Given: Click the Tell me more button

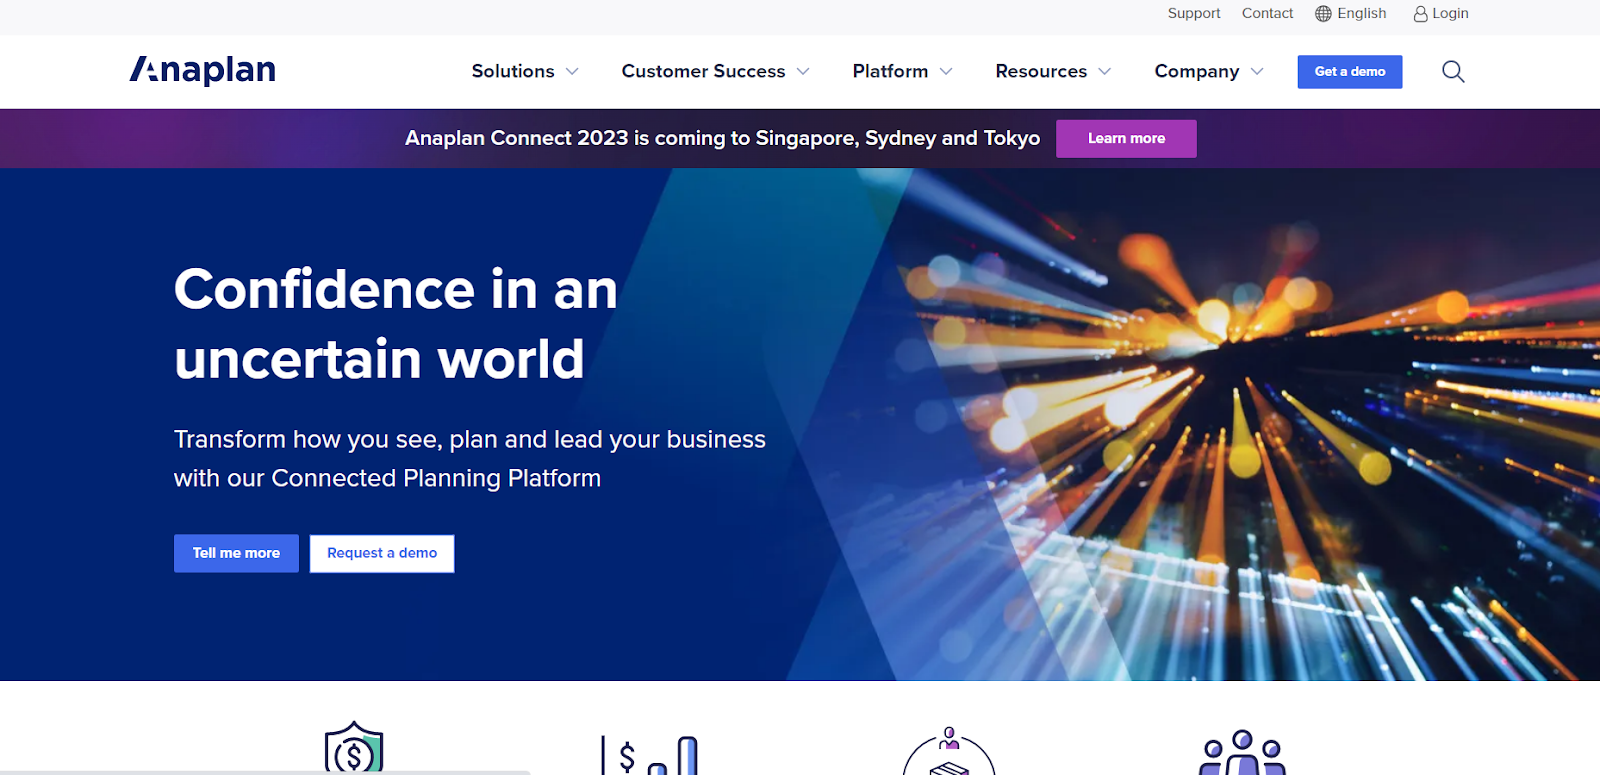Looking at the screenshot, I should tap(236, 553).
